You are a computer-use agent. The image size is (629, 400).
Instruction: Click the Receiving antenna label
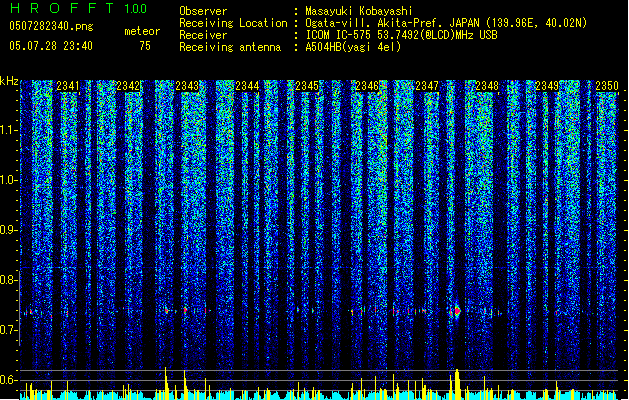tap(230, 47)
